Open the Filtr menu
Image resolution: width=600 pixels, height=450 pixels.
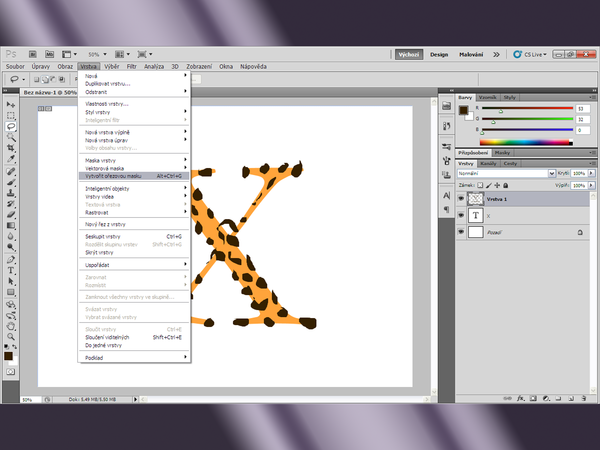[131, 66]
